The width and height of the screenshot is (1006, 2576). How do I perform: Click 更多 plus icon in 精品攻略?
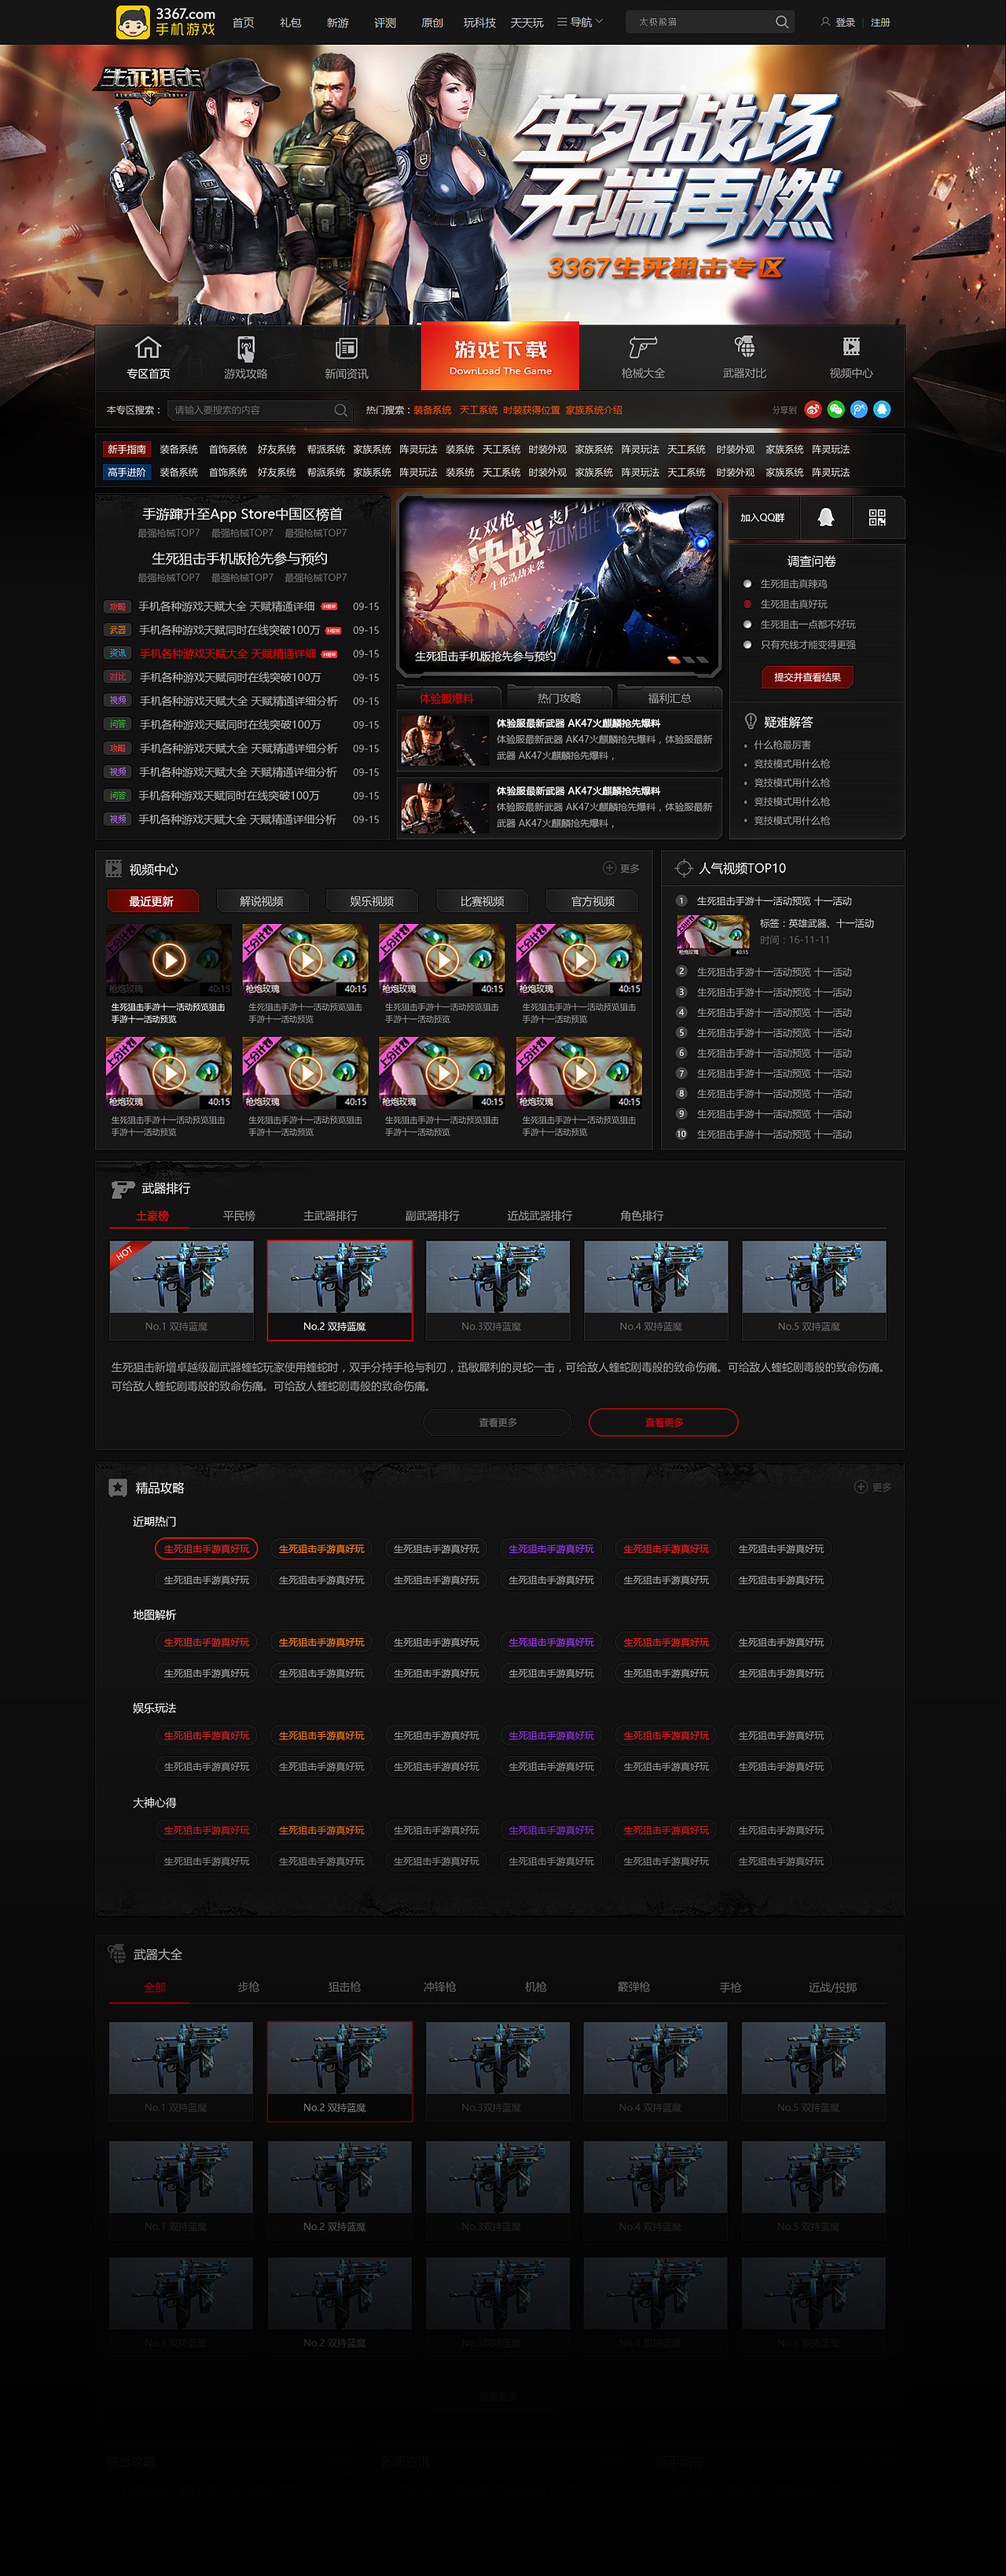[x=861, y=1487]
